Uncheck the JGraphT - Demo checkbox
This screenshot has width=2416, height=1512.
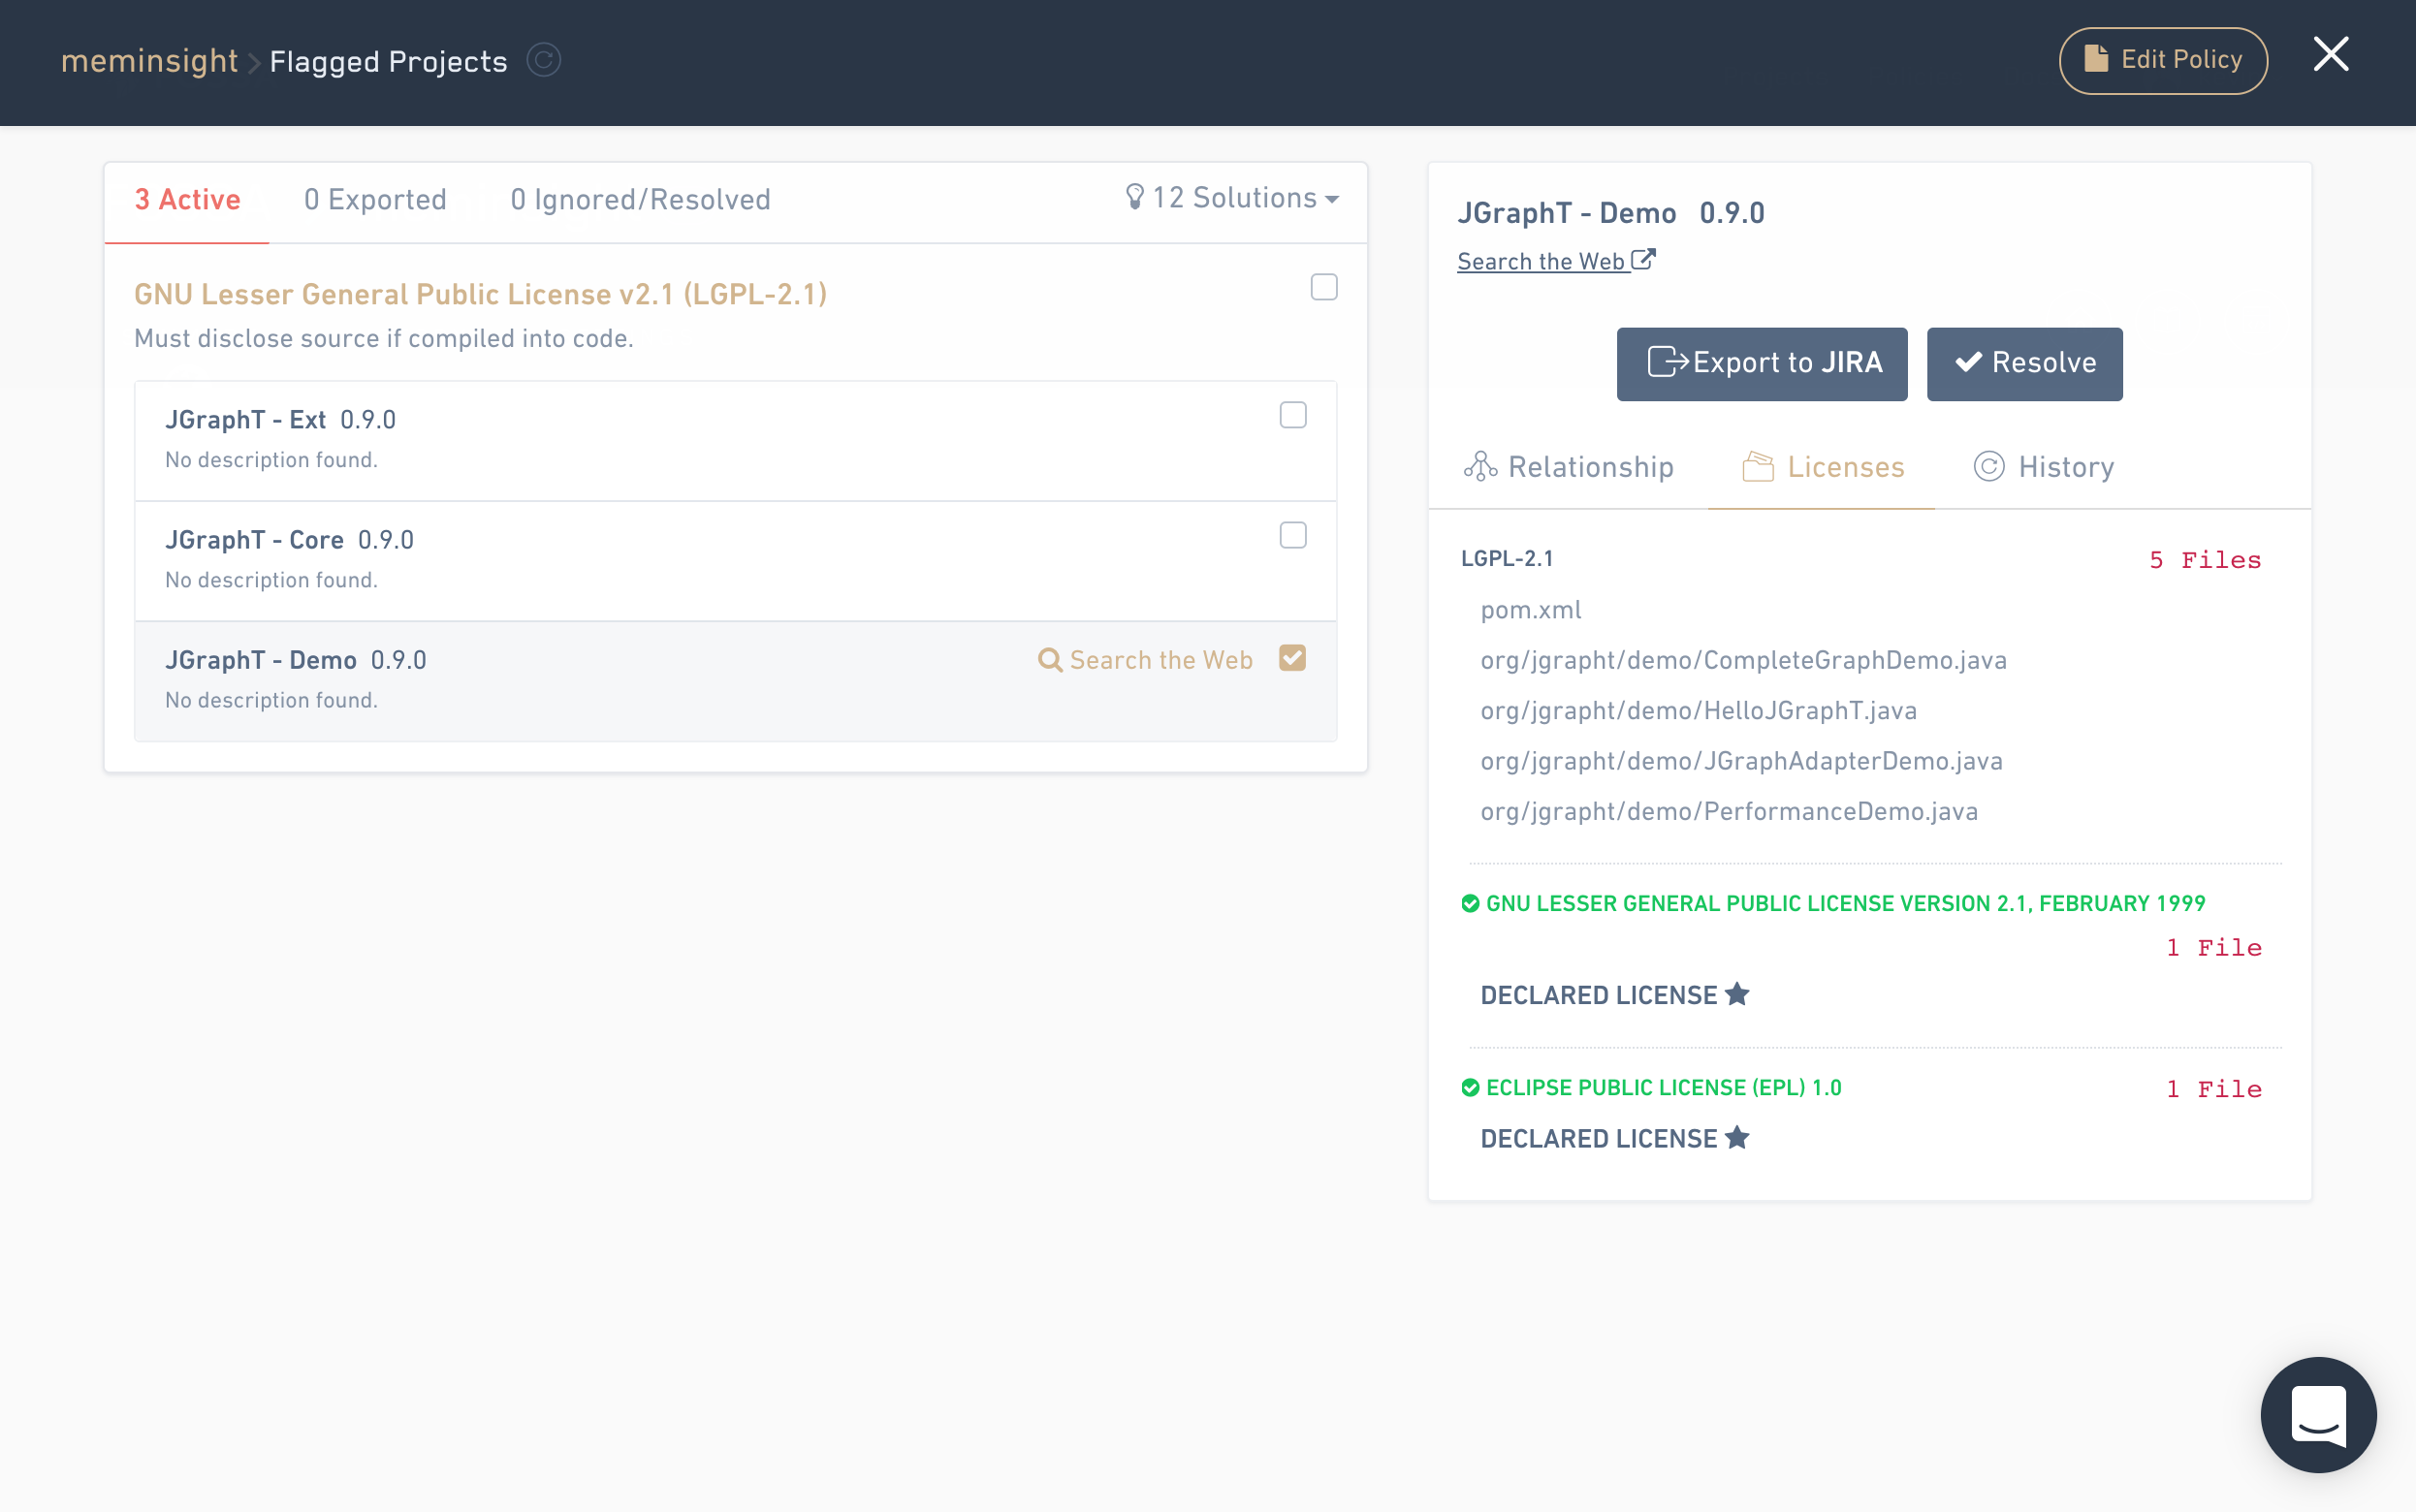point(1293,658)
